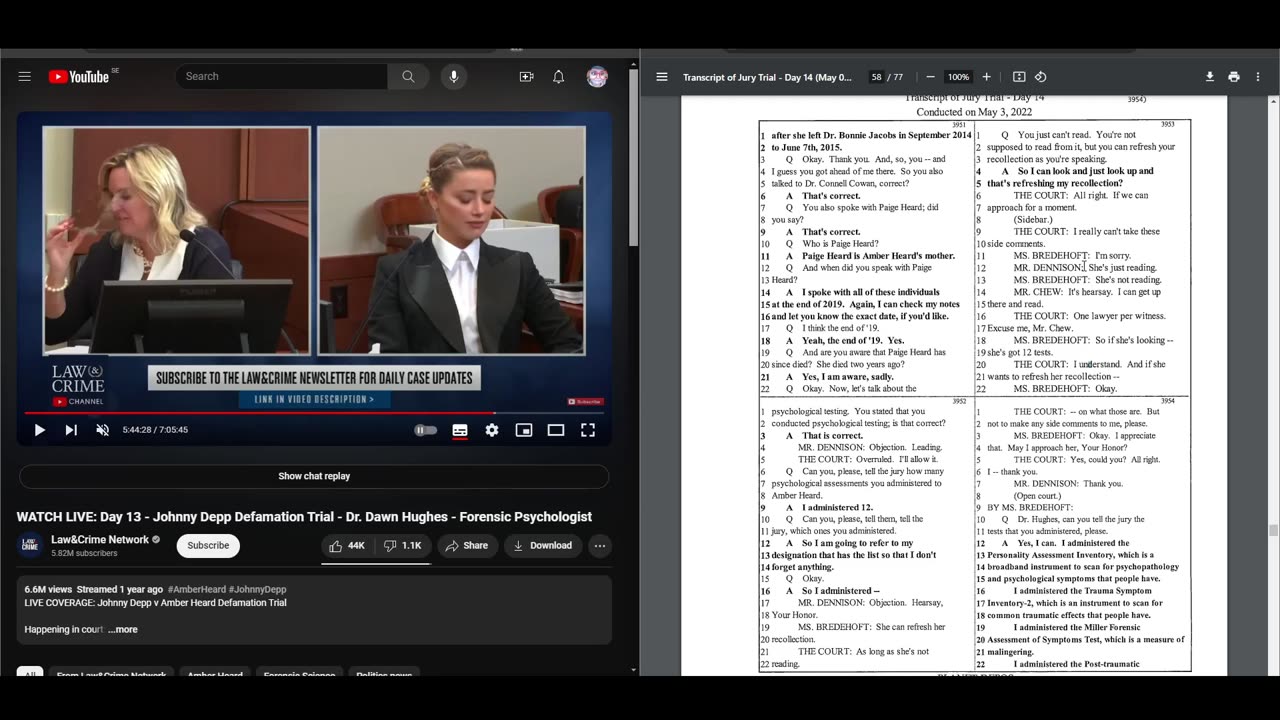Open YouTube notifications bell
The image size is (1280, 720).
click(x=559, y=77)
